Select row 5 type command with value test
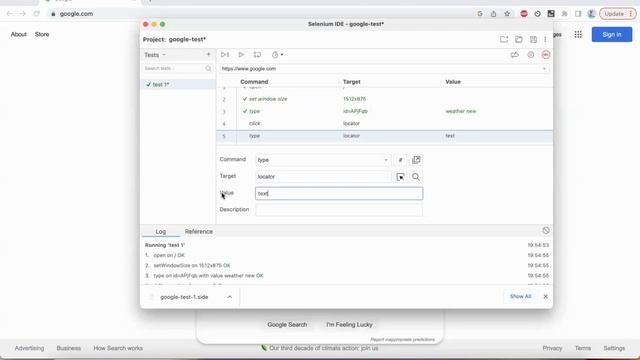The image size is (640, 360). click(384, 136)
